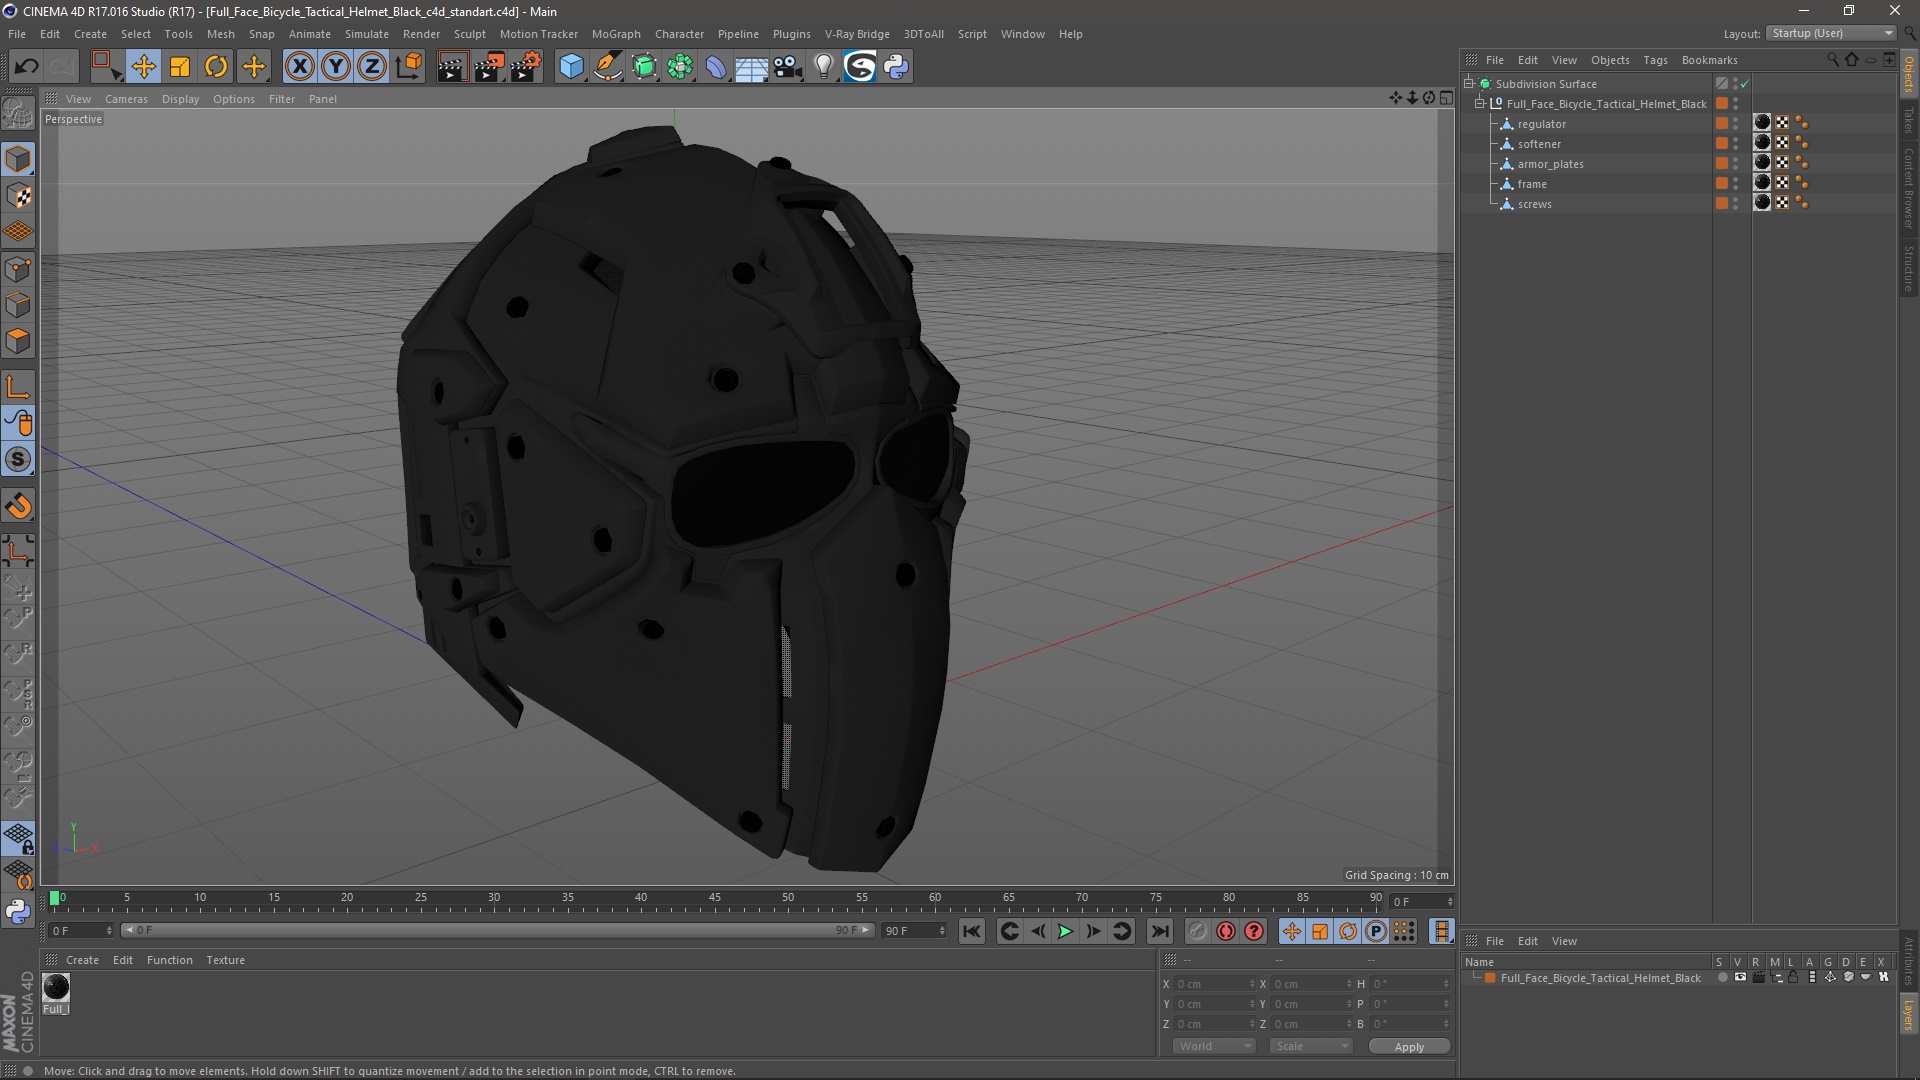Enable Snap S icon in sidebar
This screenshot has width=1920, height=1080.
(x=18, y=460)
